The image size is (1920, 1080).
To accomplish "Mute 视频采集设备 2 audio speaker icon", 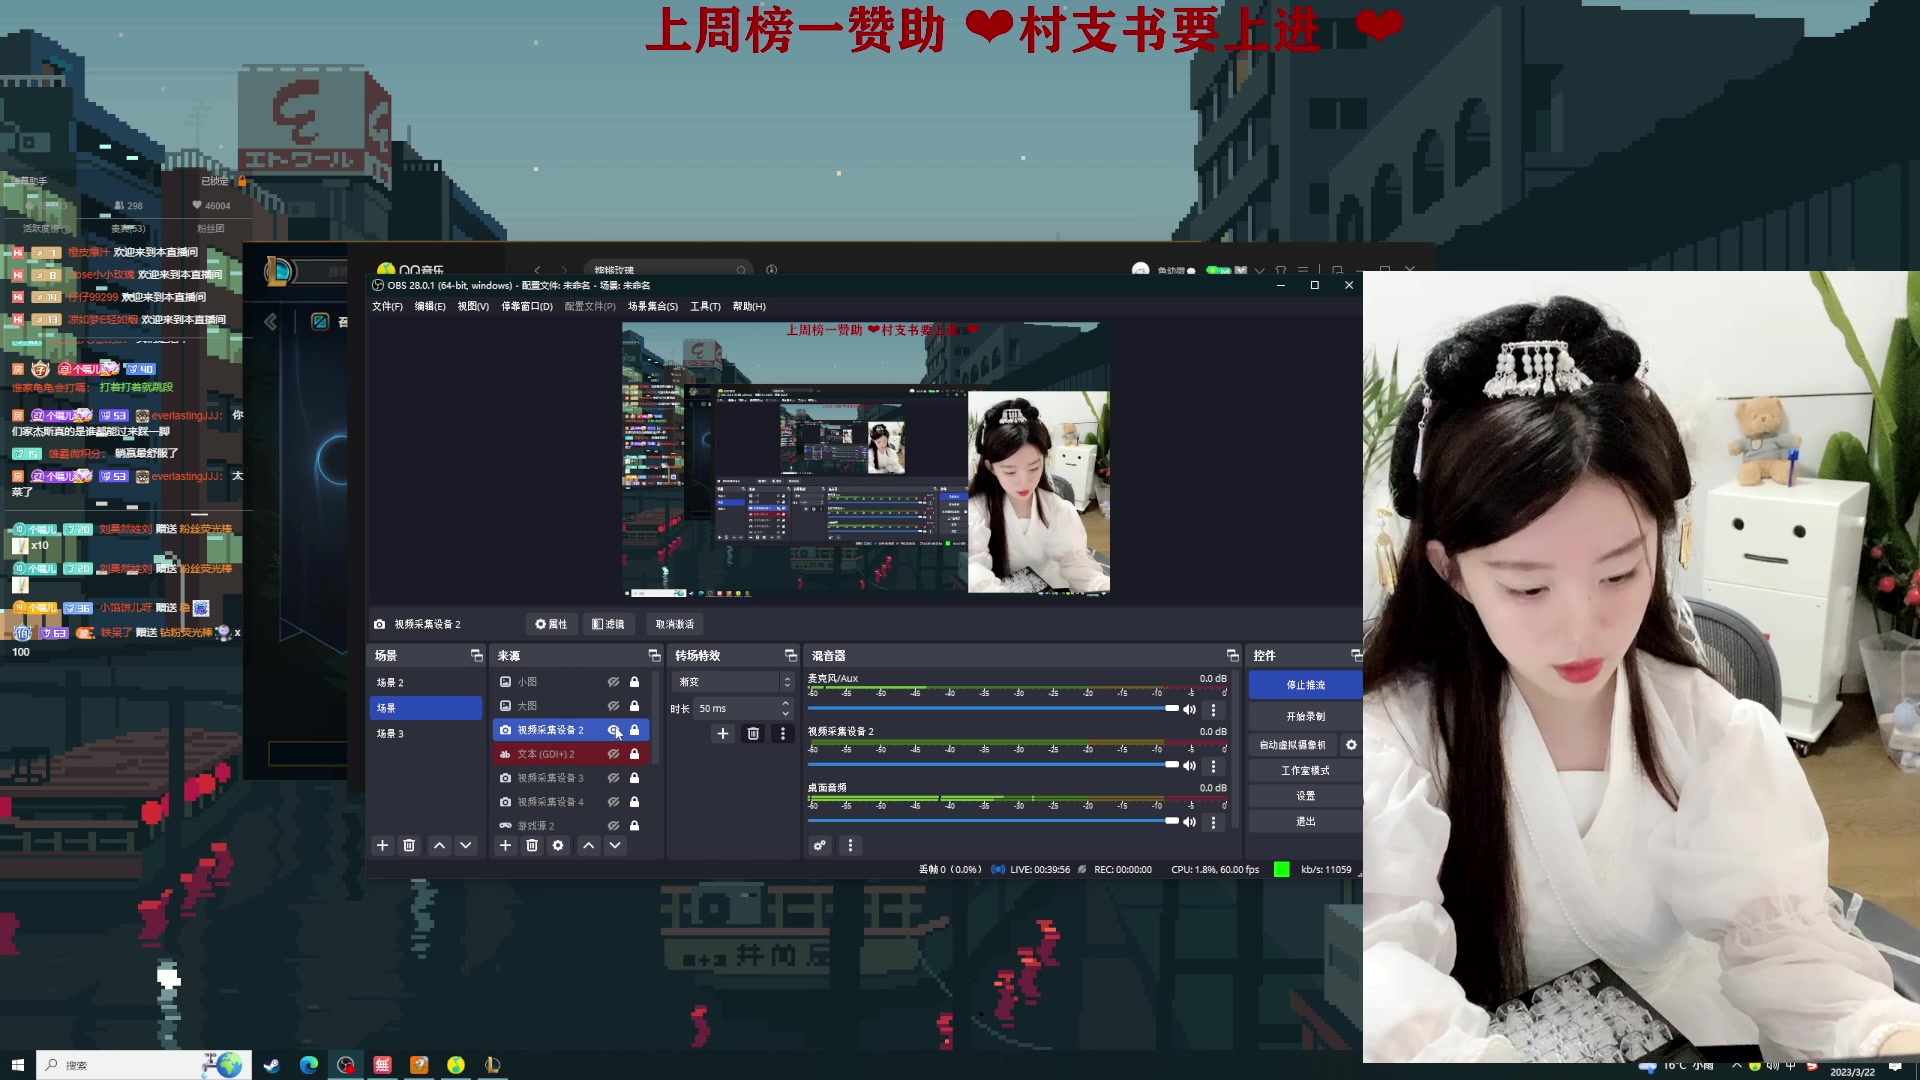I will point(1190,766).
